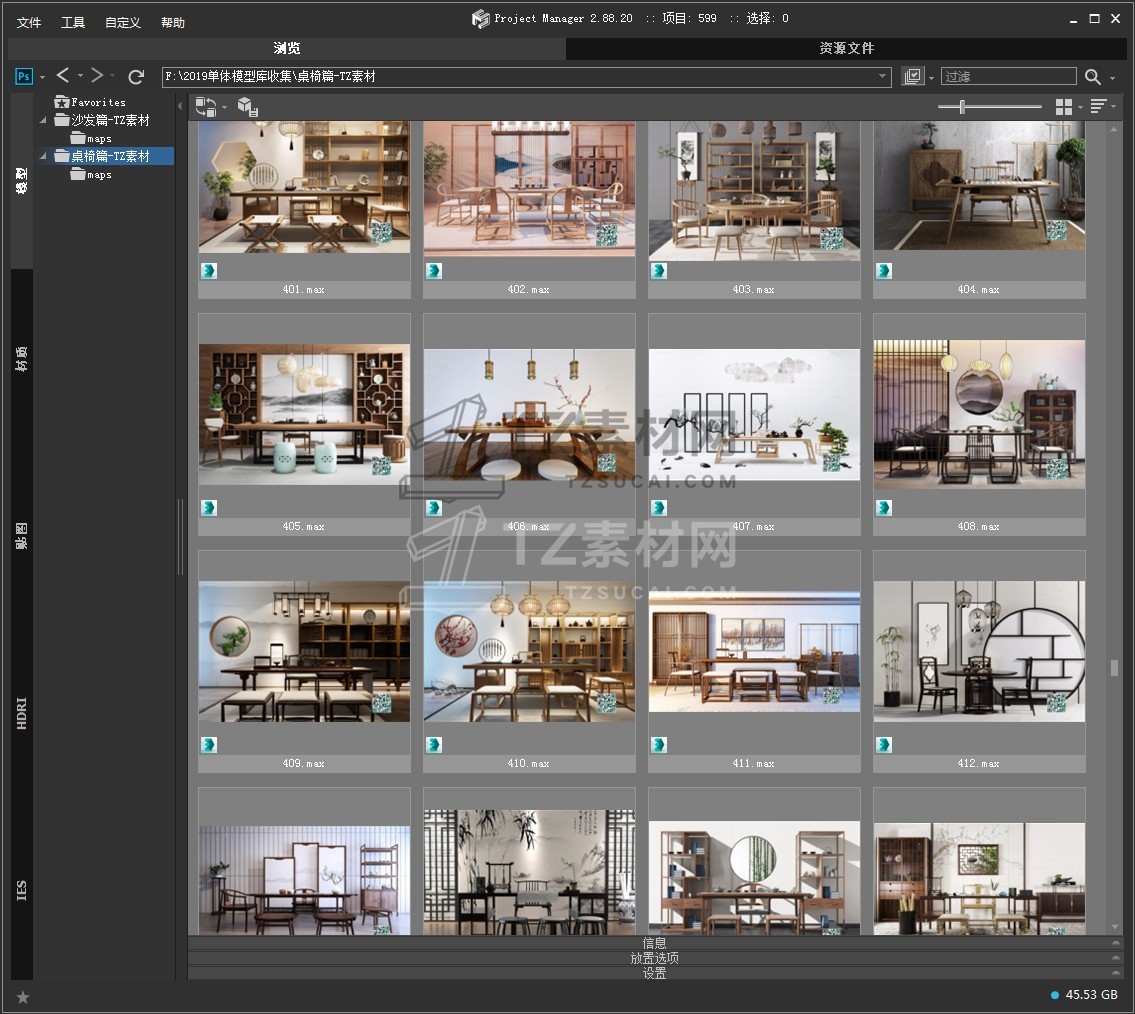Click the convert/relink files toolbar icon

click(206, 107)
